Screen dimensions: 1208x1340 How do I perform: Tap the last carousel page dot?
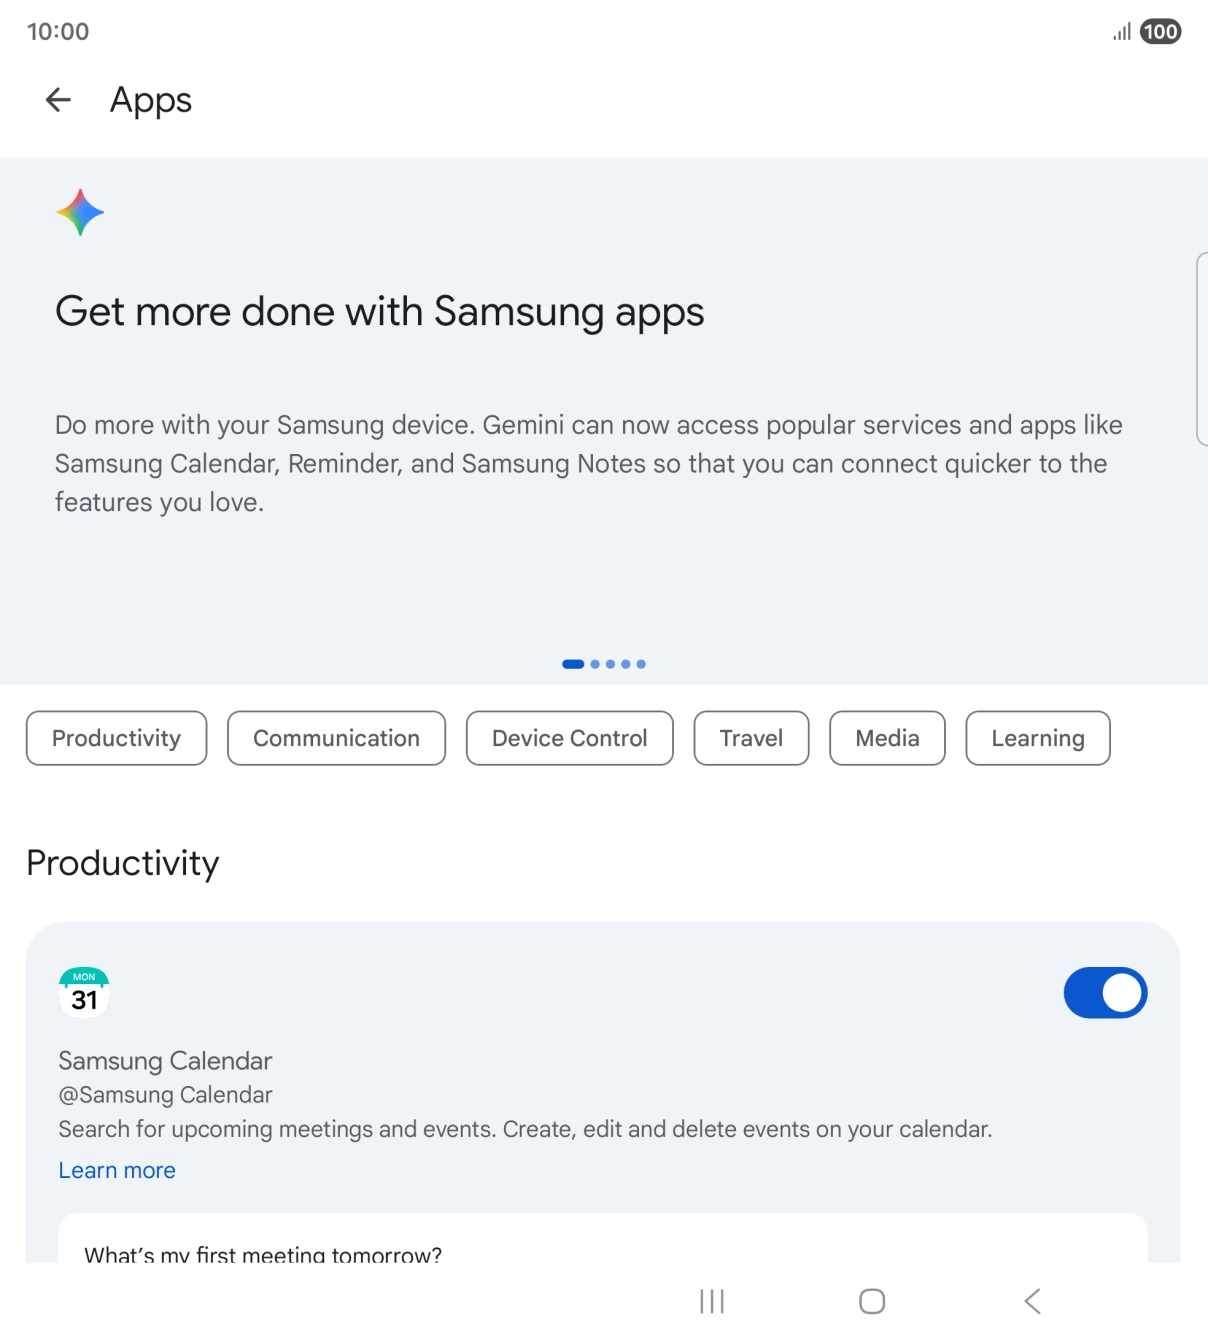tap(641, 664)
